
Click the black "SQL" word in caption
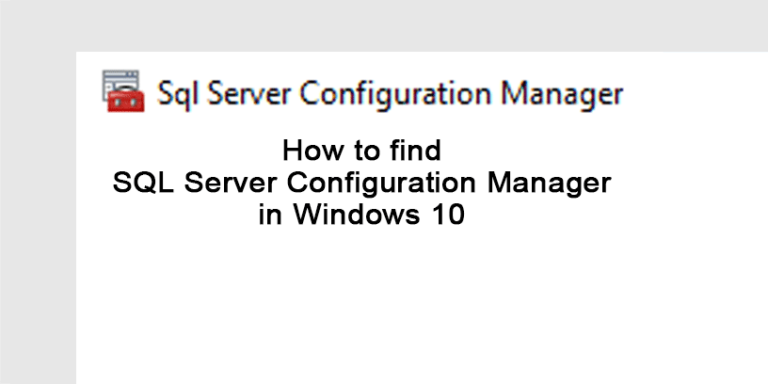click(143, 183)
